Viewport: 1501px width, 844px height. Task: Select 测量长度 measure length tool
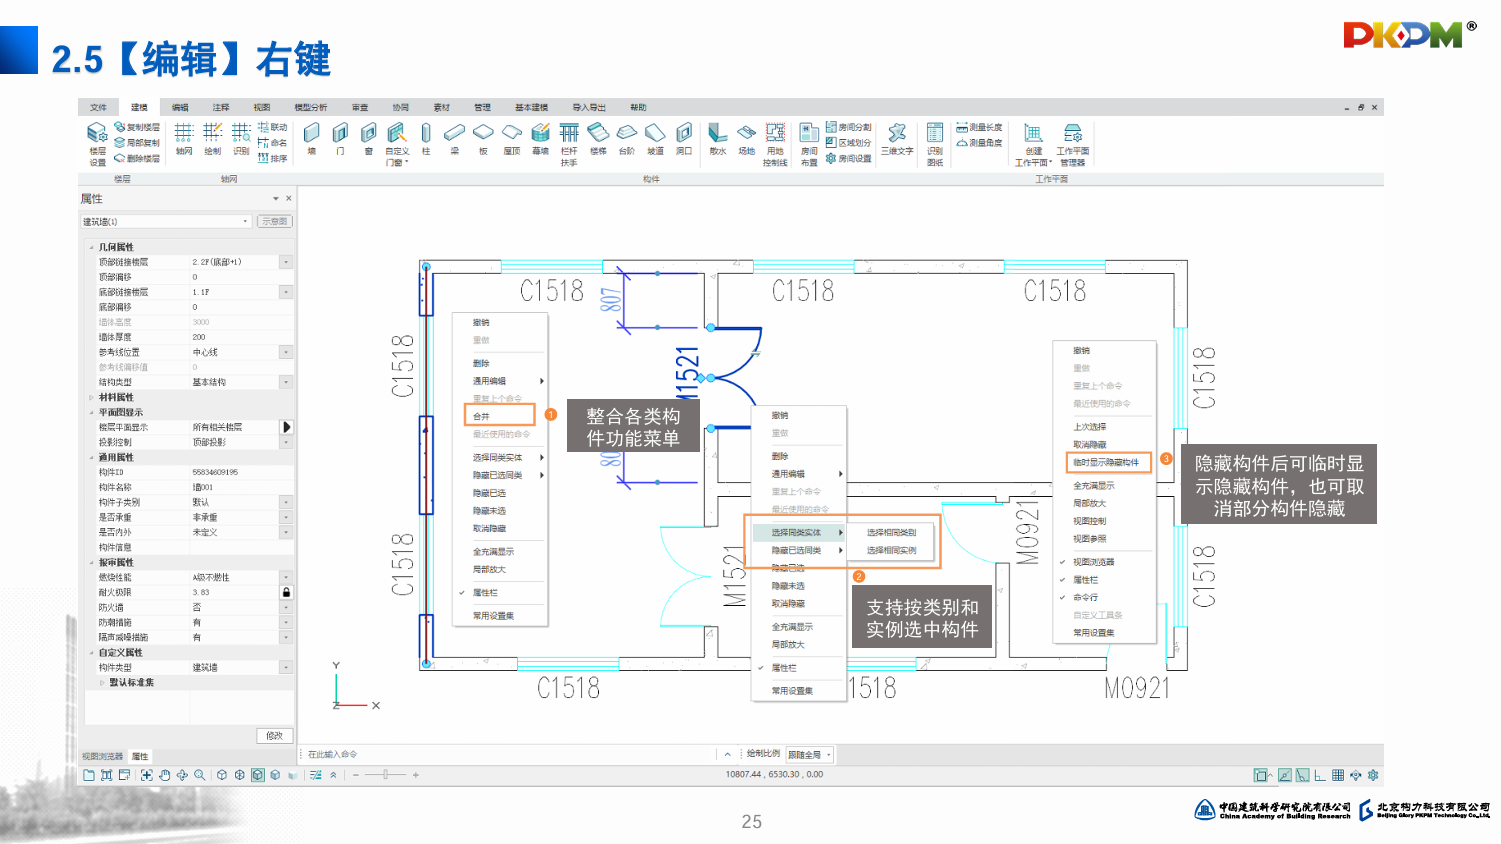(979, 127)
